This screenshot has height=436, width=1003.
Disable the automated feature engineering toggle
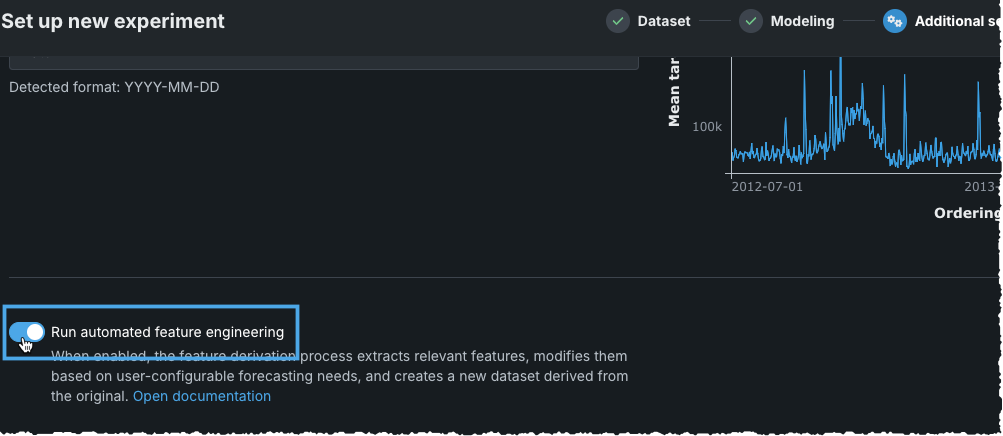pos(27,332)
